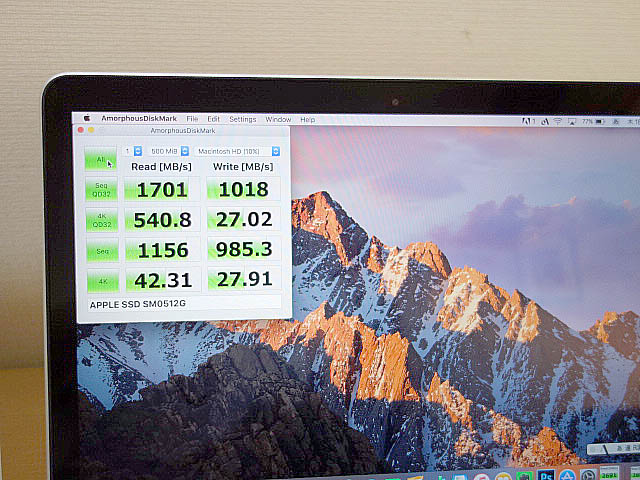The image size is (640, 480).
Task: Launch App Store from the Dock
Action: tap(568, 474)
